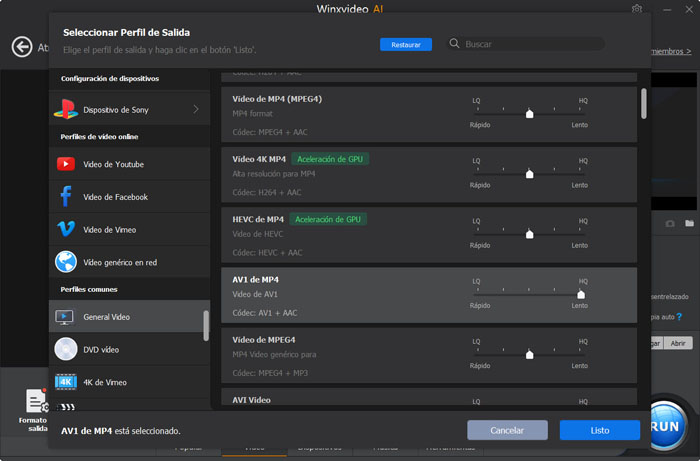Viewport: 700px width, 461px height.
Task: Click the globe icon for generic web video
Action: point(66,262)
